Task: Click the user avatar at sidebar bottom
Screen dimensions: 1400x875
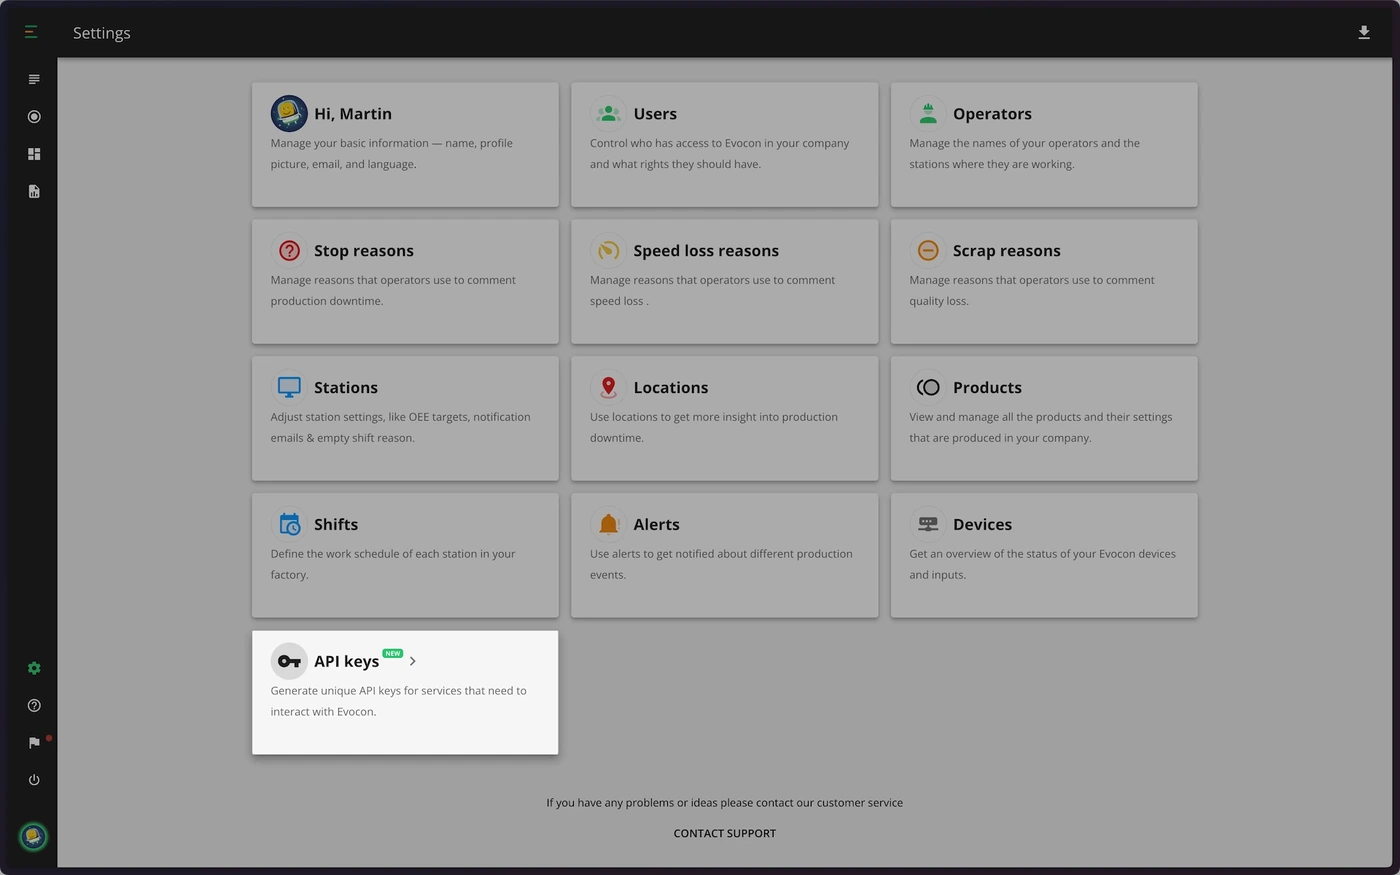Action: [33, 836]
